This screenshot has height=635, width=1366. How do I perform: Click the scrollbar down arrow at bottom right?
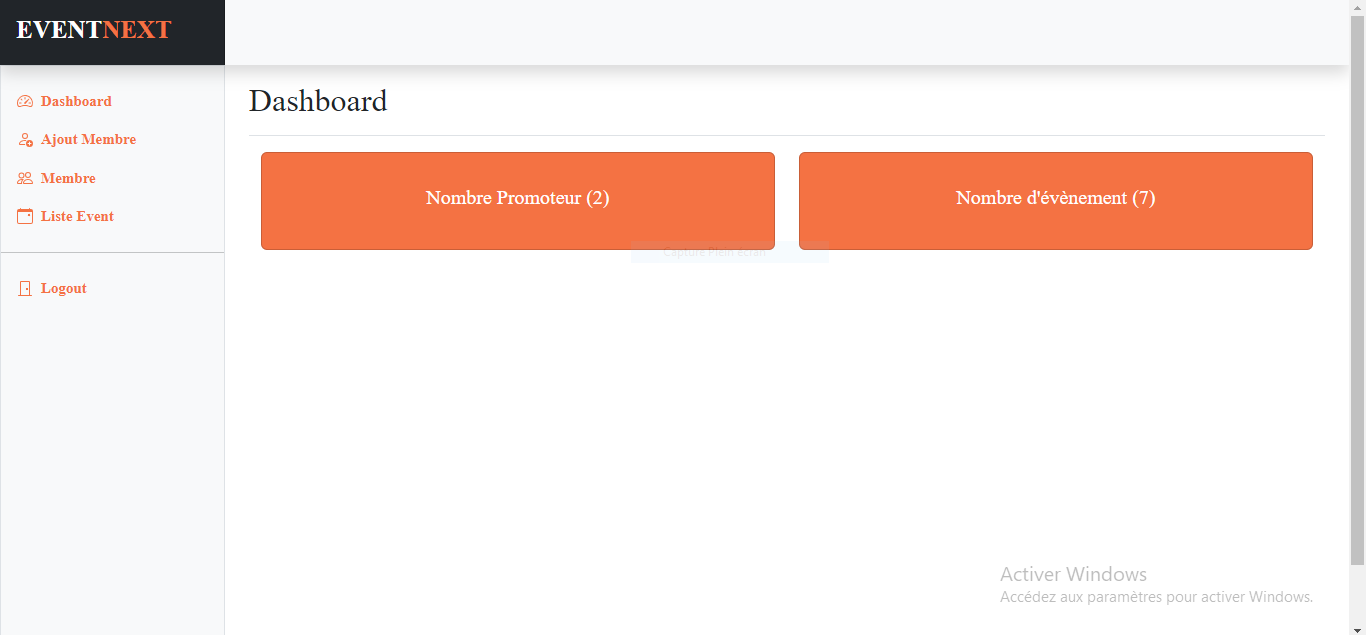[1358, 628]
